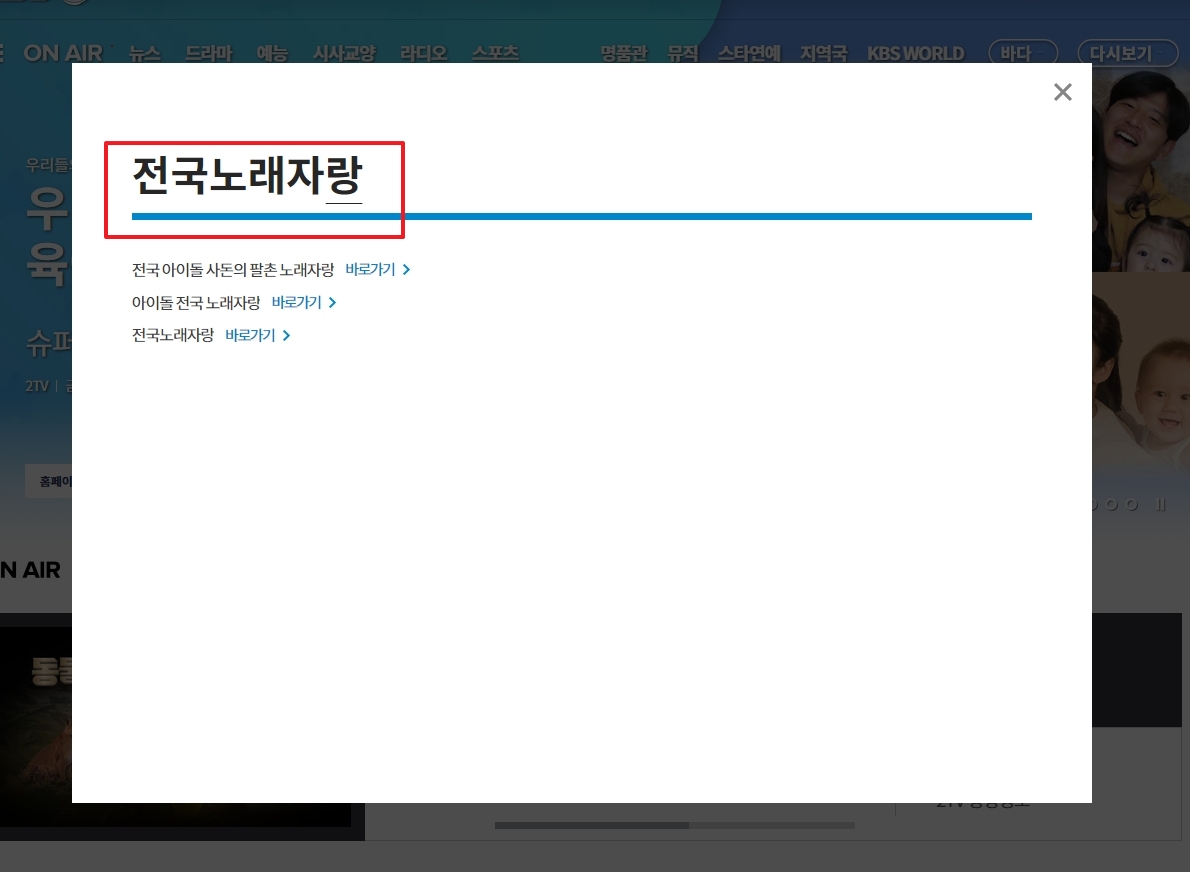Pause the banner slideshow
1190x872 pixels.
click(1160, 504)
